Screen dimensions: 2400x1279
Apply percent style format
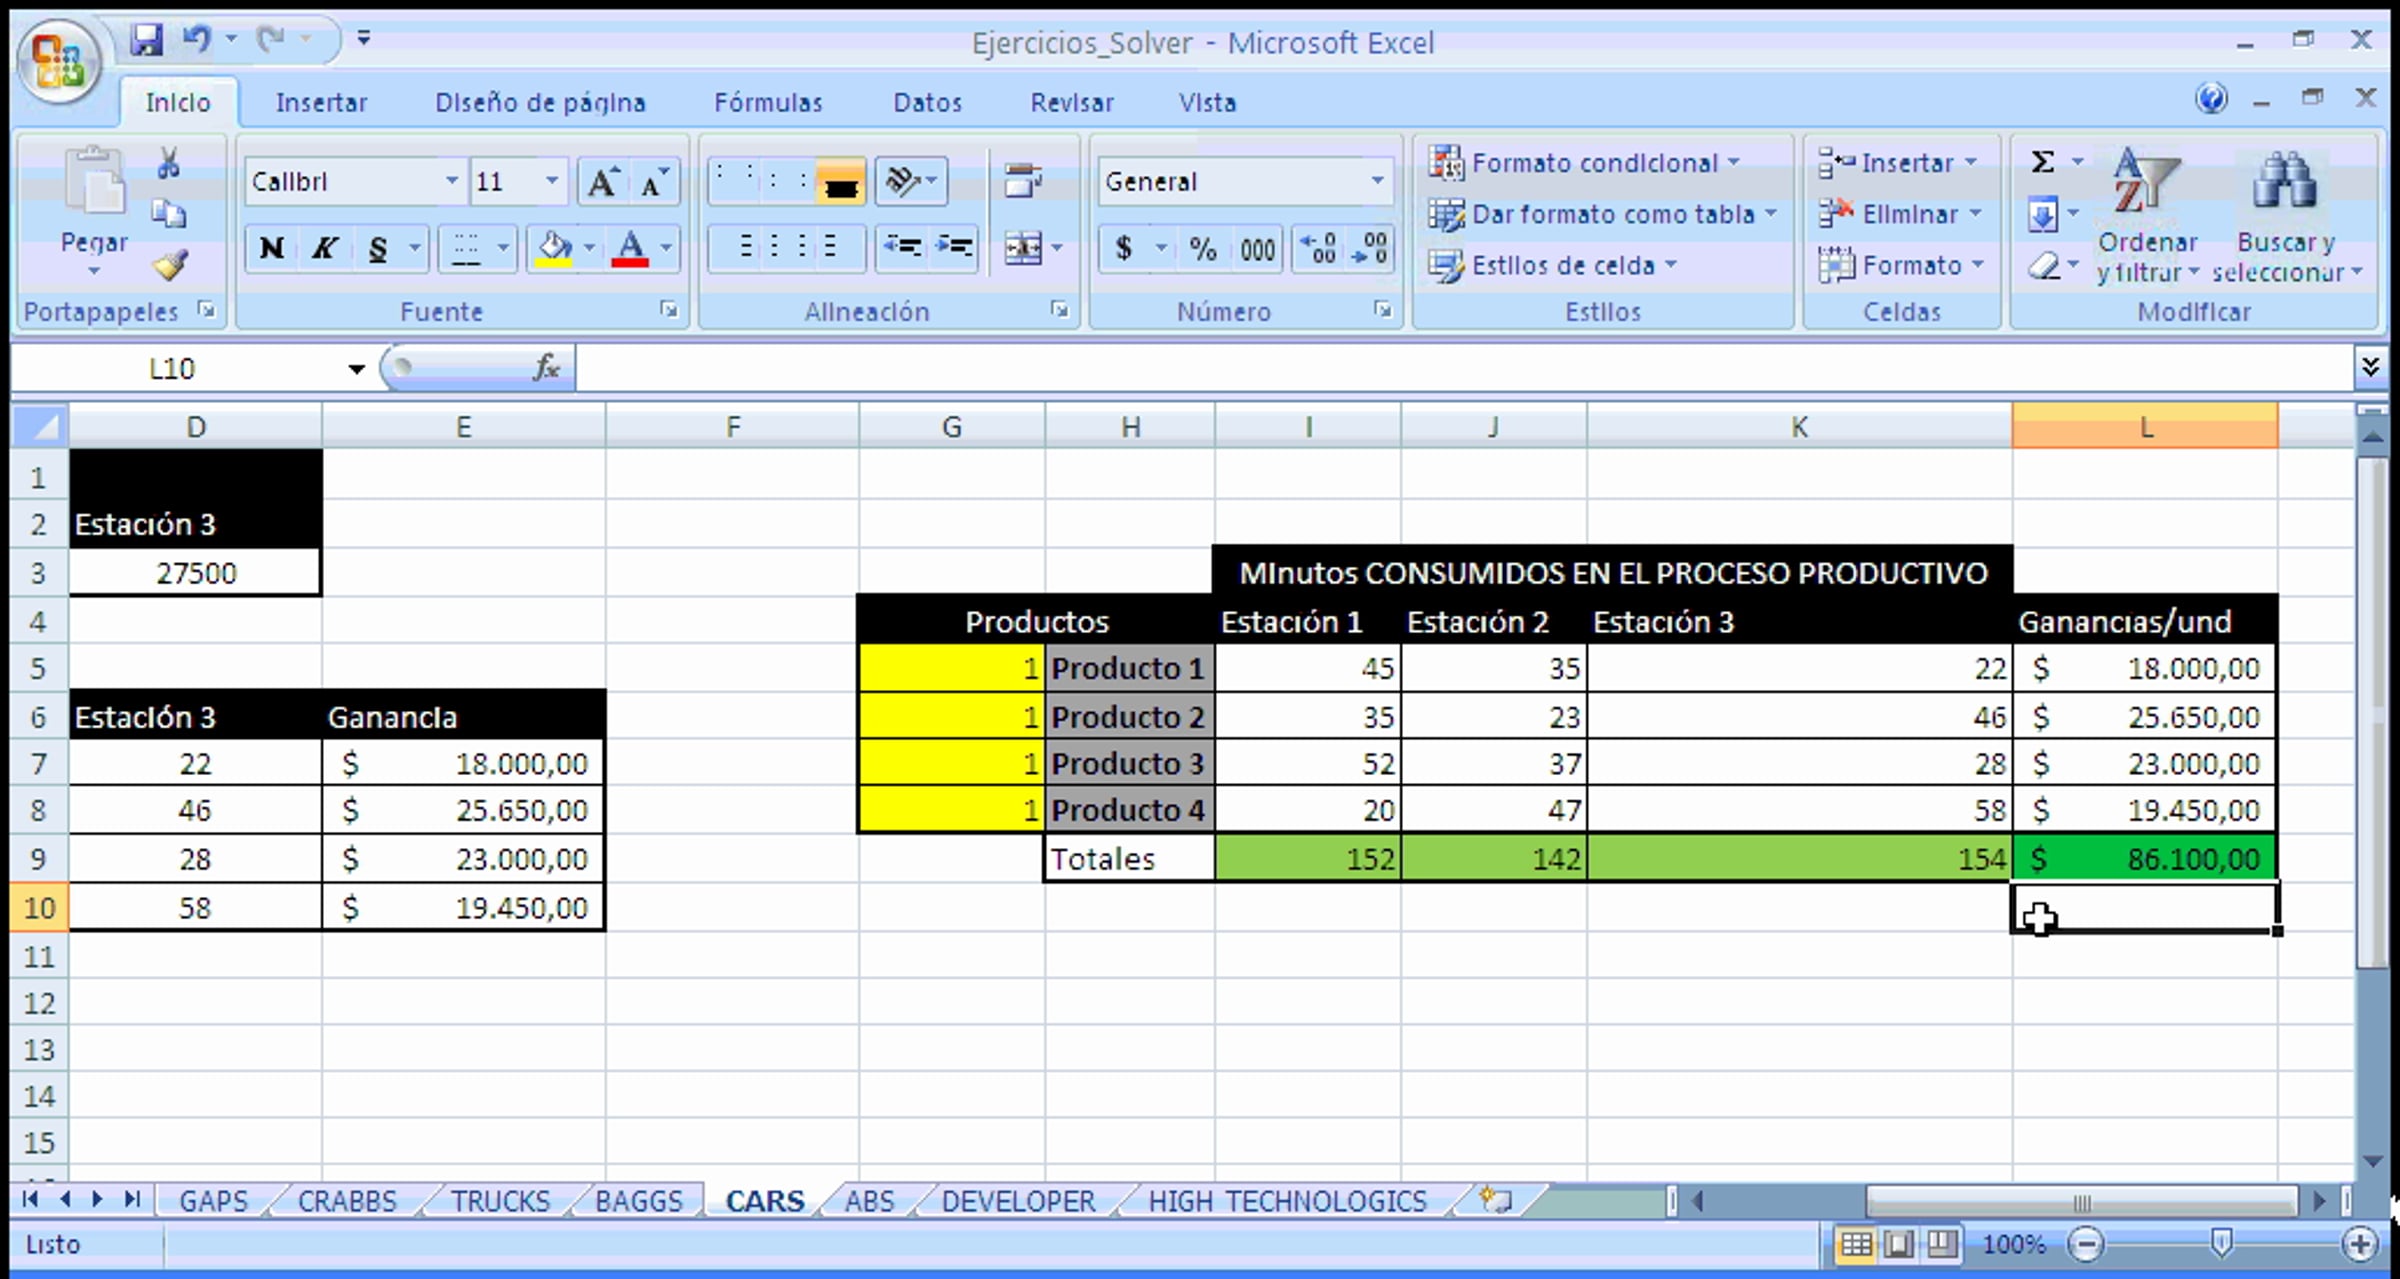[x=1203, y=249]
